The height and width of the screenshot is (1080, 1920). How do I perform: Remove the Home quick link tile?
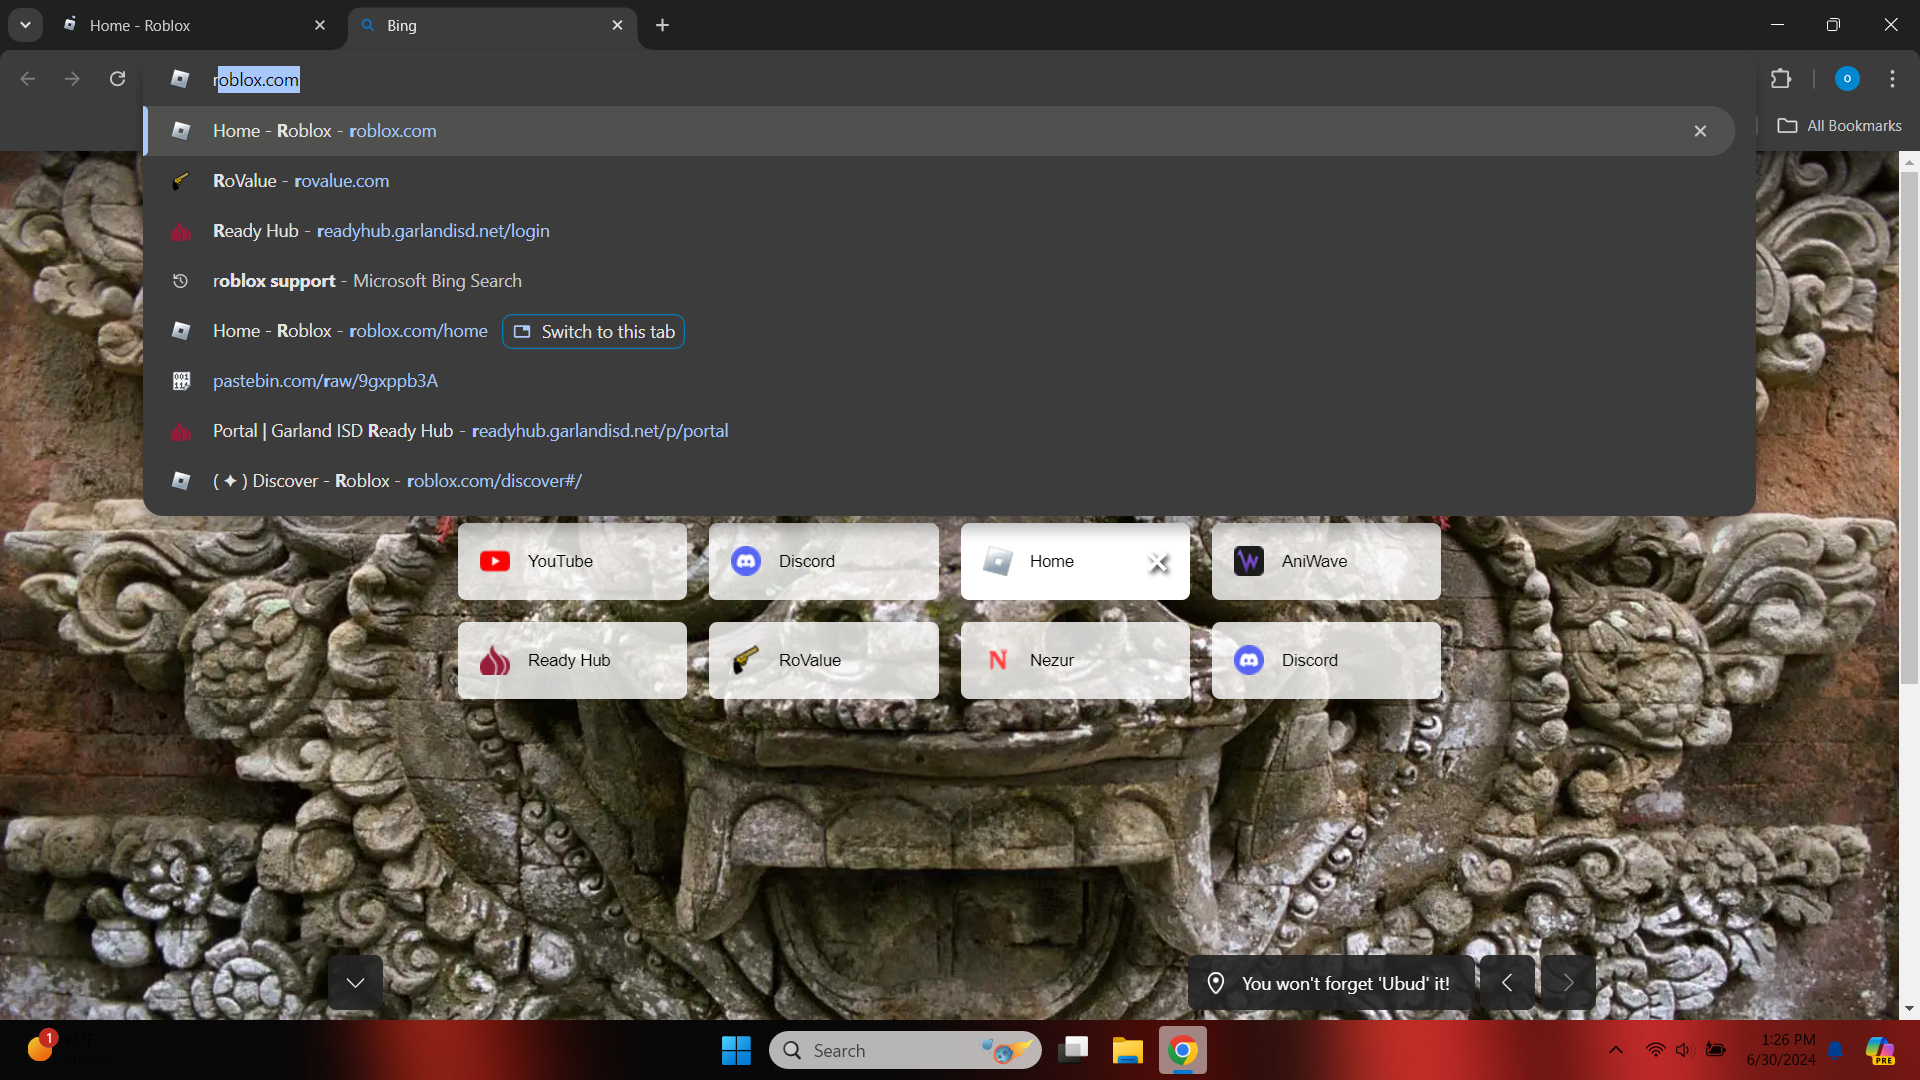click(x=1158, y=563)
